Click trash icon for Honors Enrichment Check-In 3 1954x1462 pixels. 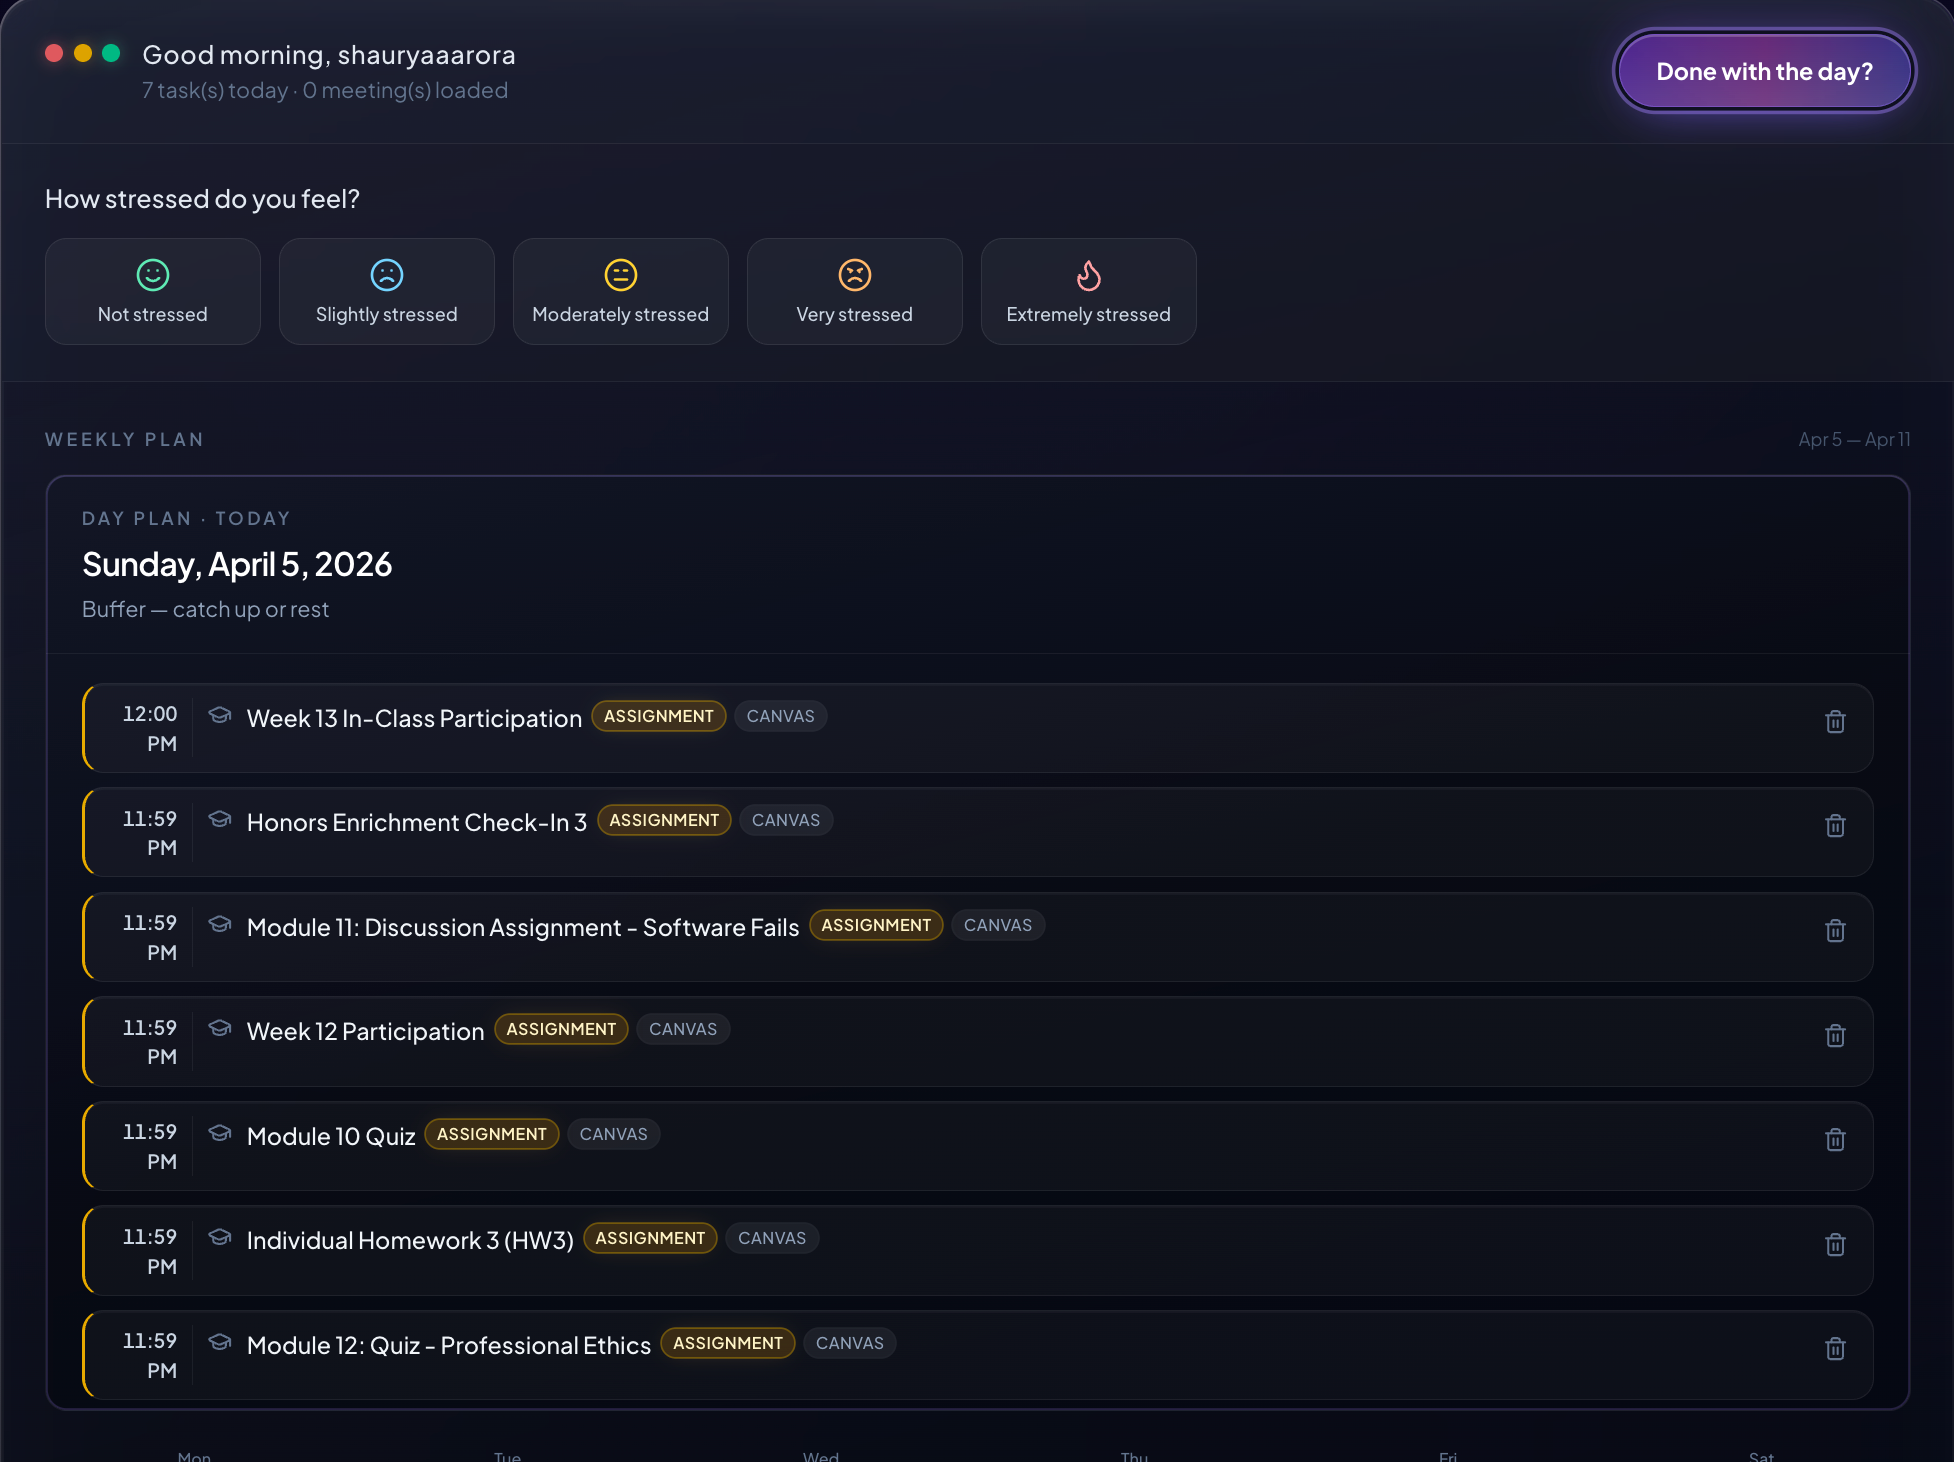click(1834, 826)
